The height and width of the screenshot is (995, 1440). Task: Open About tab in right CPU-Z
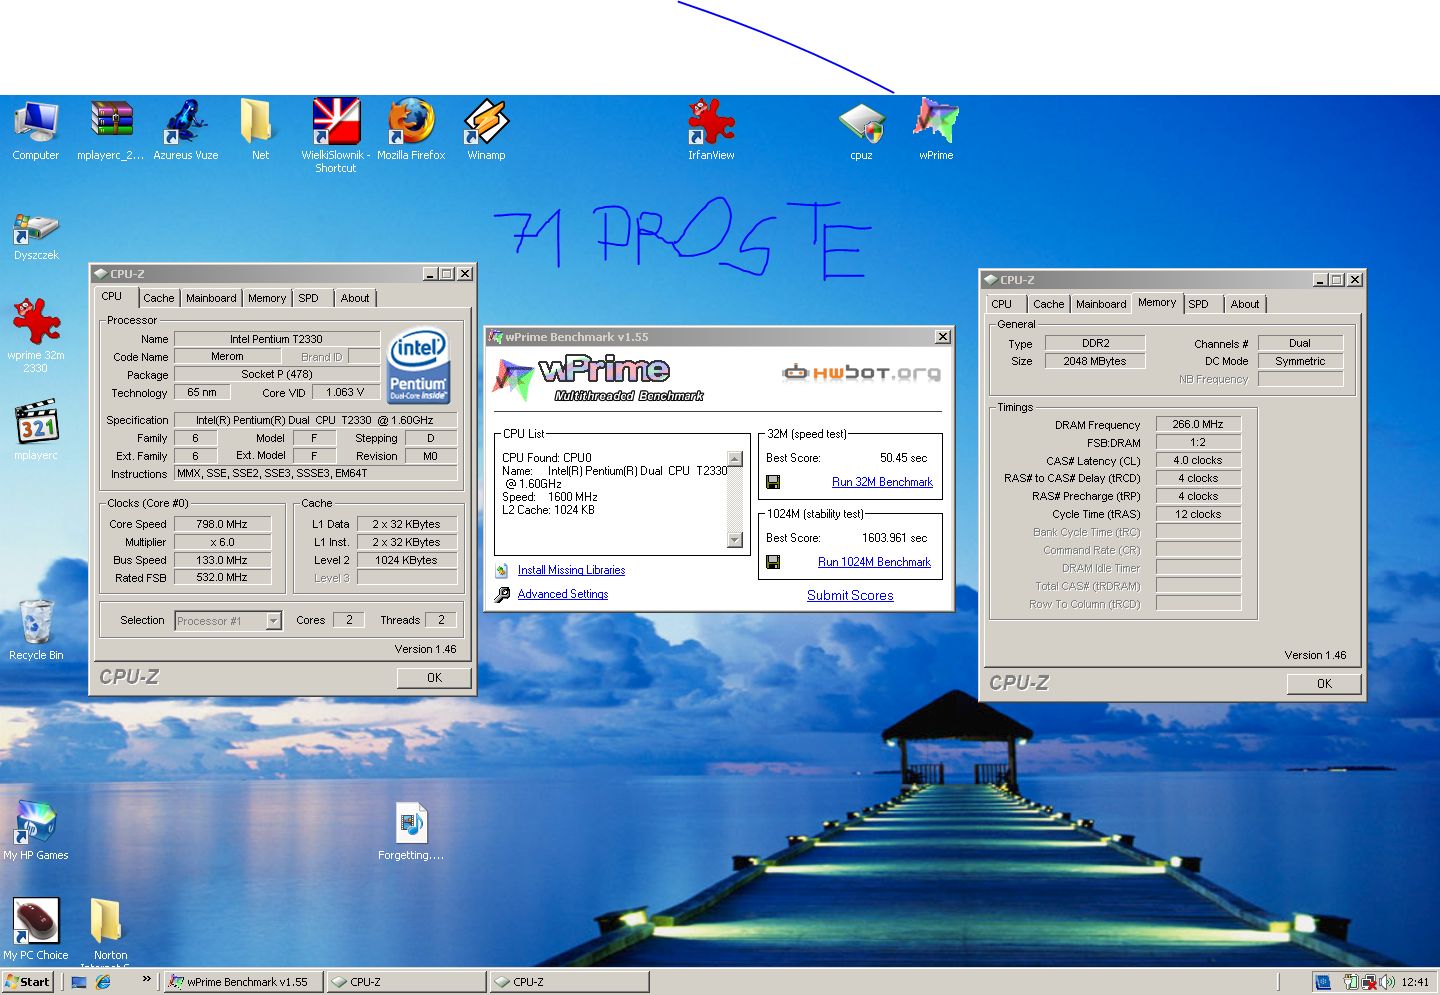pos(1245,304)
